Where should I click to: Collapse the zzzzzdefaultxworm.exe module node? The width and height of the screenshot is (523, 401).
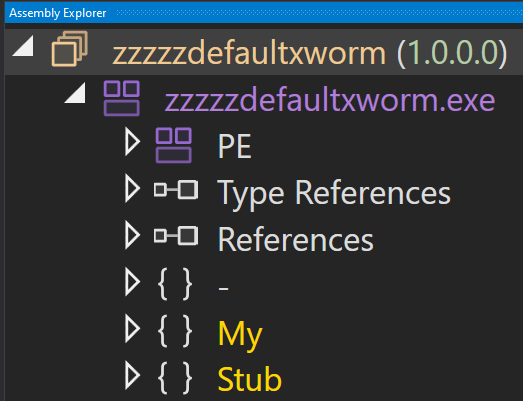(75, 93)
